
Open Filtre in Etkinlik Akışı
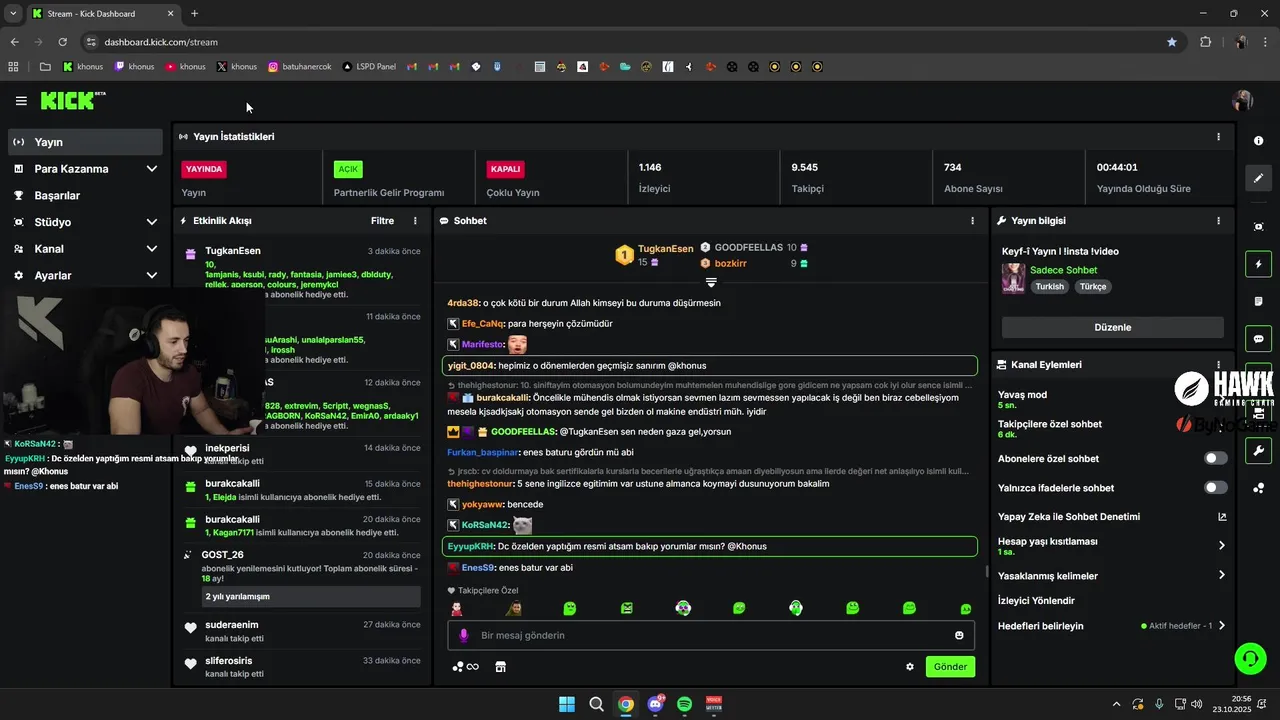[x=382, y=221]
